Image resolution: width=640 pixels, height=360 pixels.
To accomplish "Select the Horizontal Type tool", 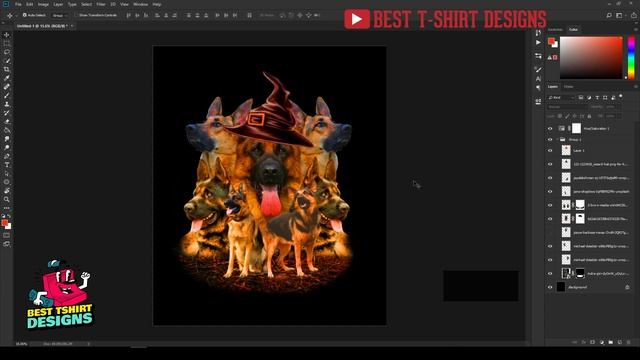I will tap(7, 165).
